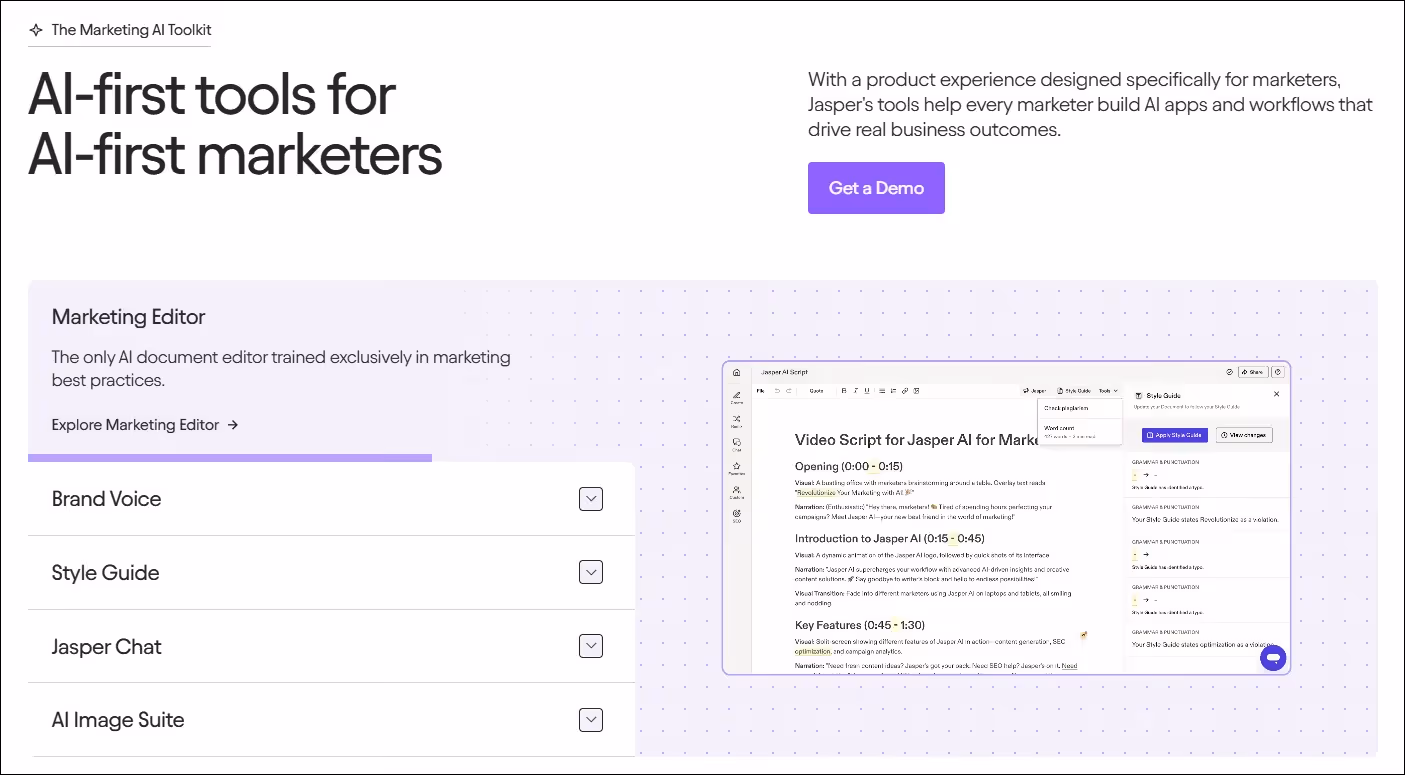Screen dimensions: 1405x775
Task: Toggle underline formatting in the toolbar
Action: point(867,391)
